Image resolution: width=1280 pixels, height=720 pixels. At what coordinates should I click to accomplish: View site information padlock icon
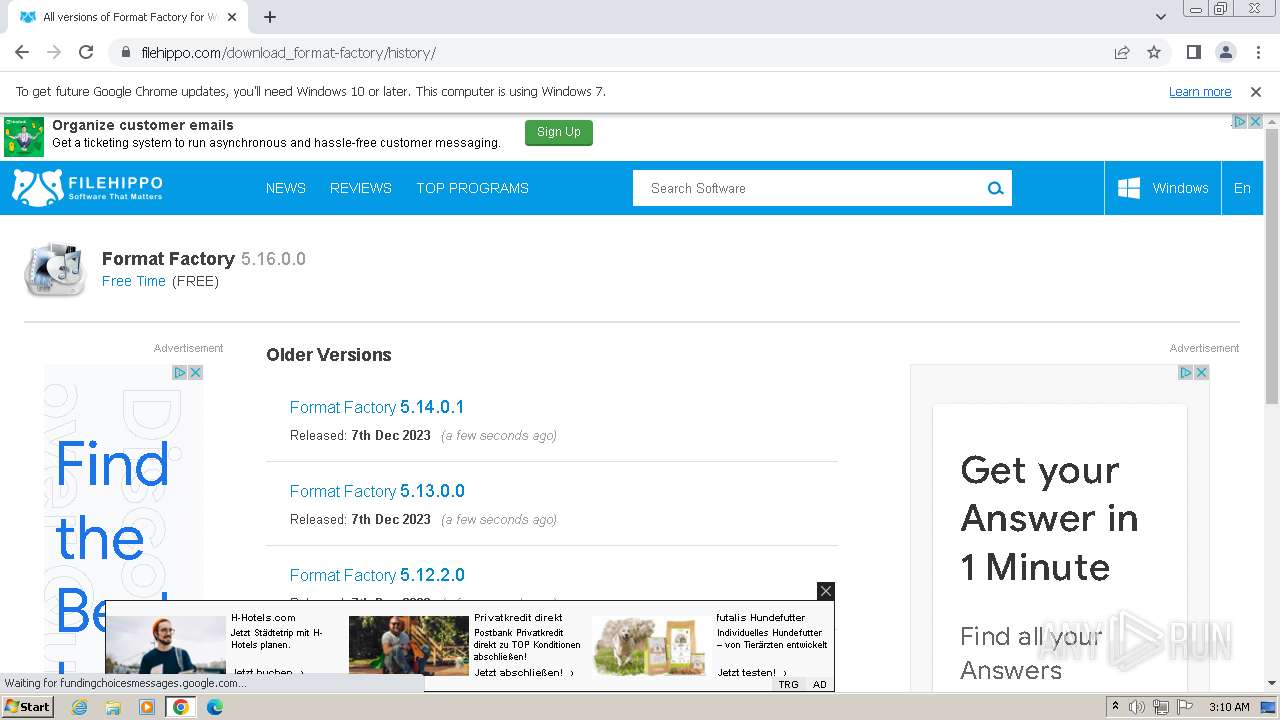pos(126,52)
